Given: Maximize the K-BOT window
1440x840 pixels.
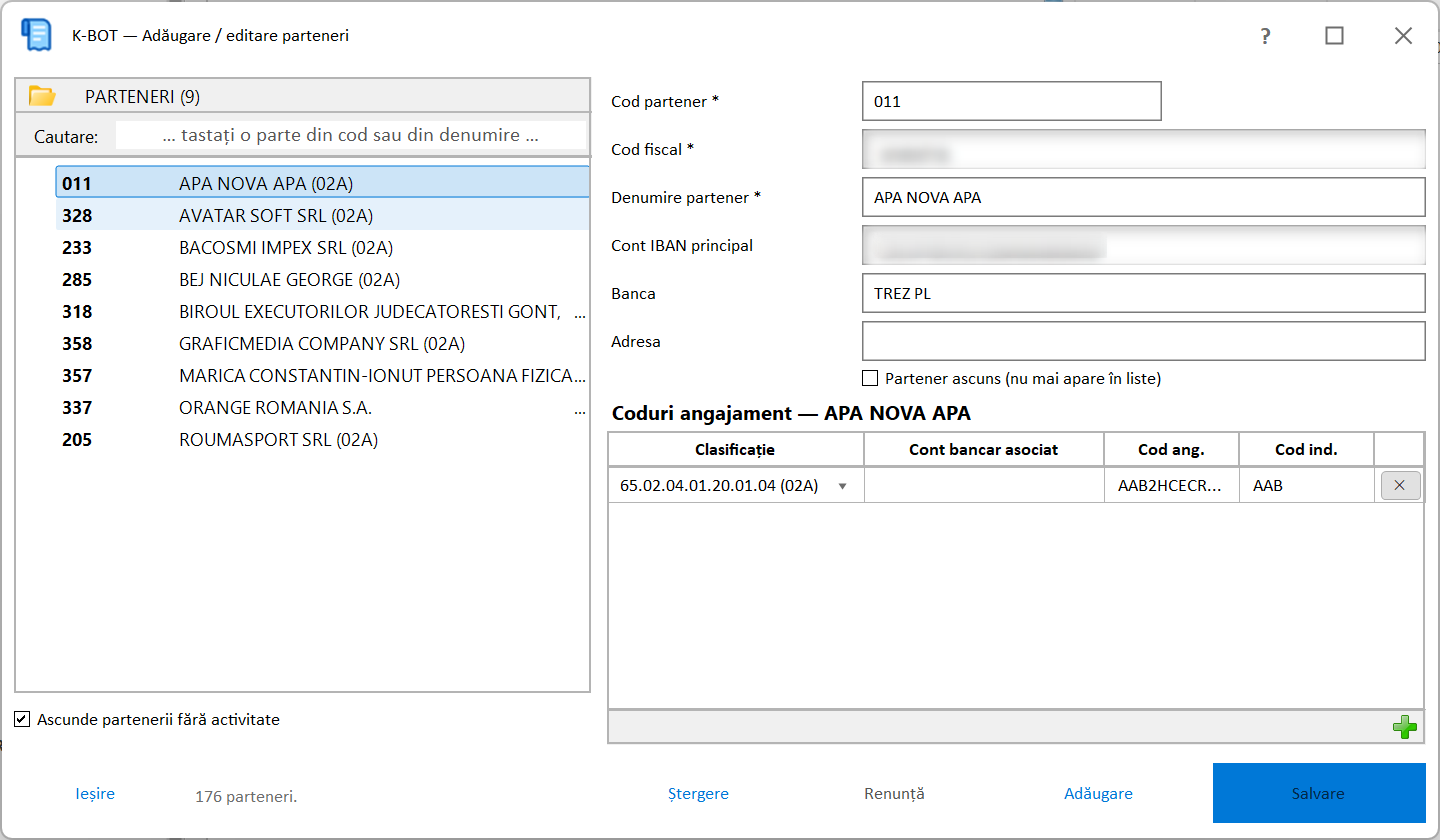Looking at the screenshot, I should coord(1334,36).
